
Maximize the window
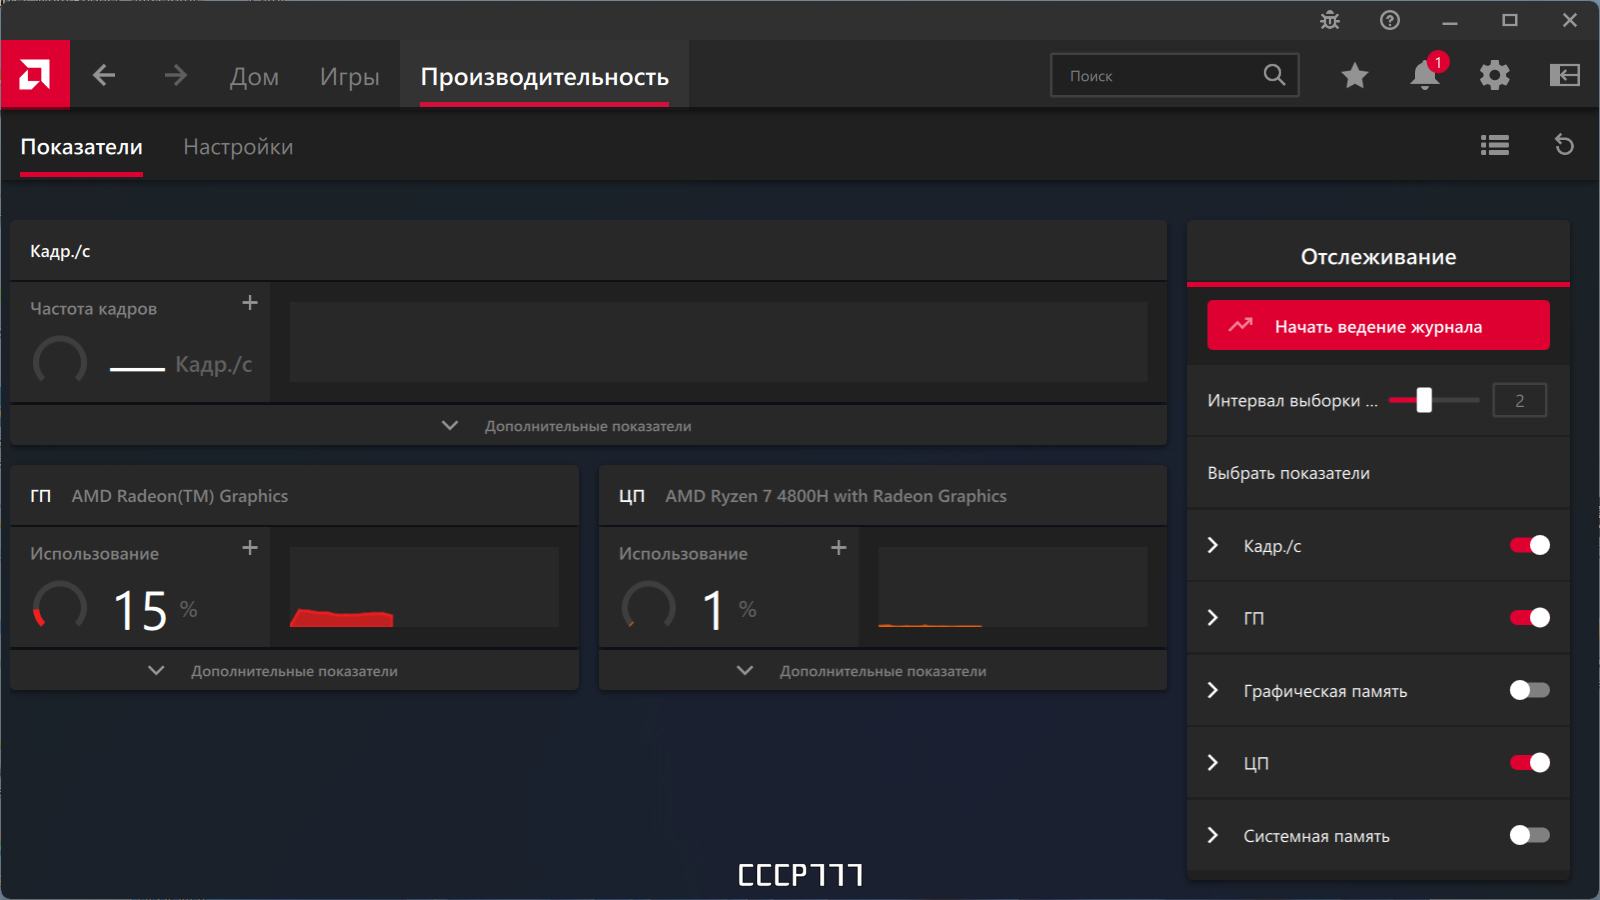(1510, 20)
